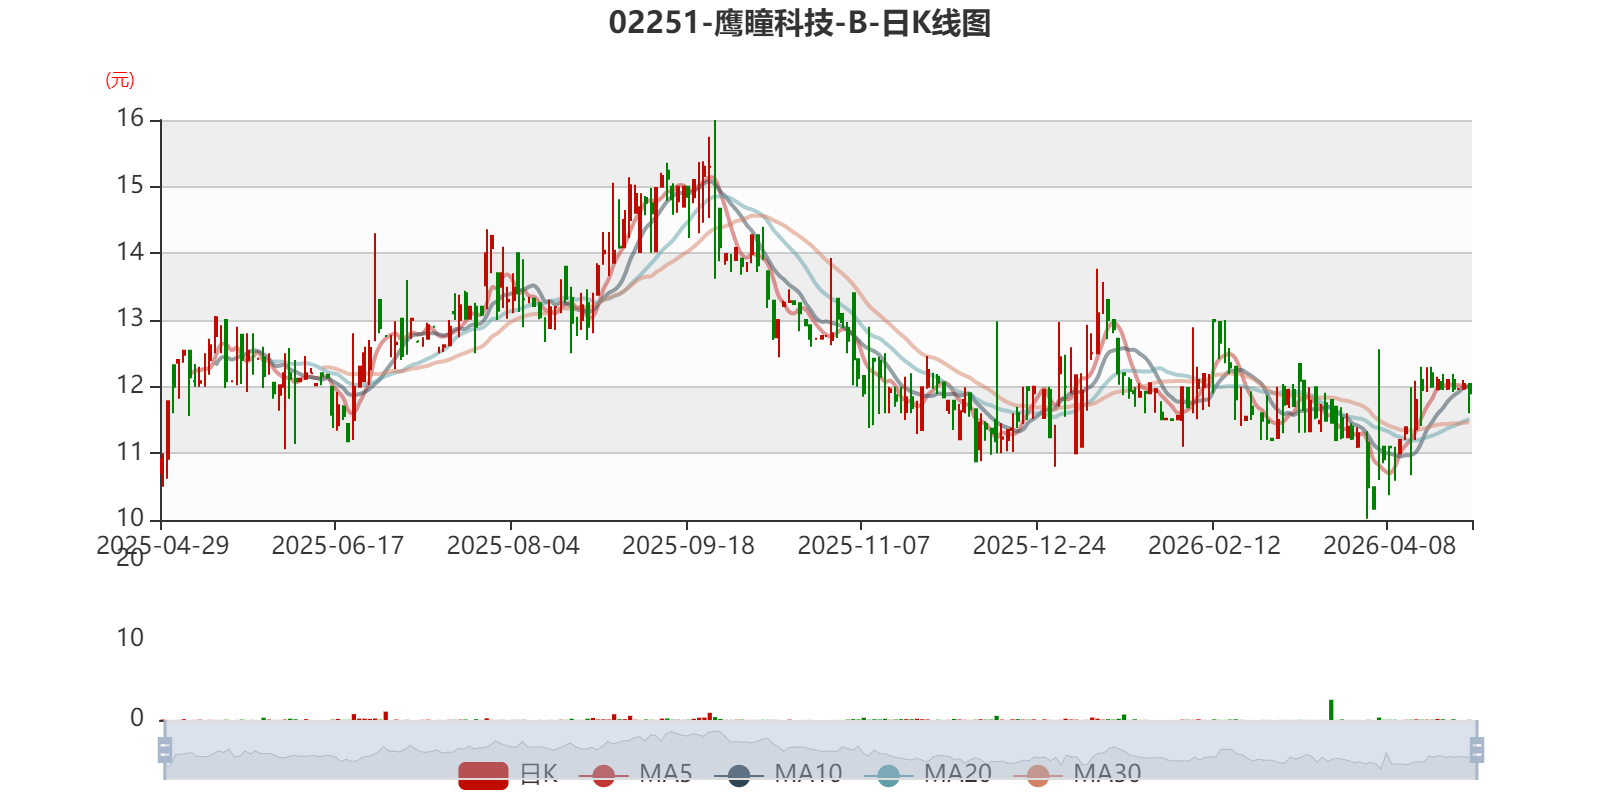Click the 2025-12-24 x-axis label

pyautogui.click(x=1039, y=545)
